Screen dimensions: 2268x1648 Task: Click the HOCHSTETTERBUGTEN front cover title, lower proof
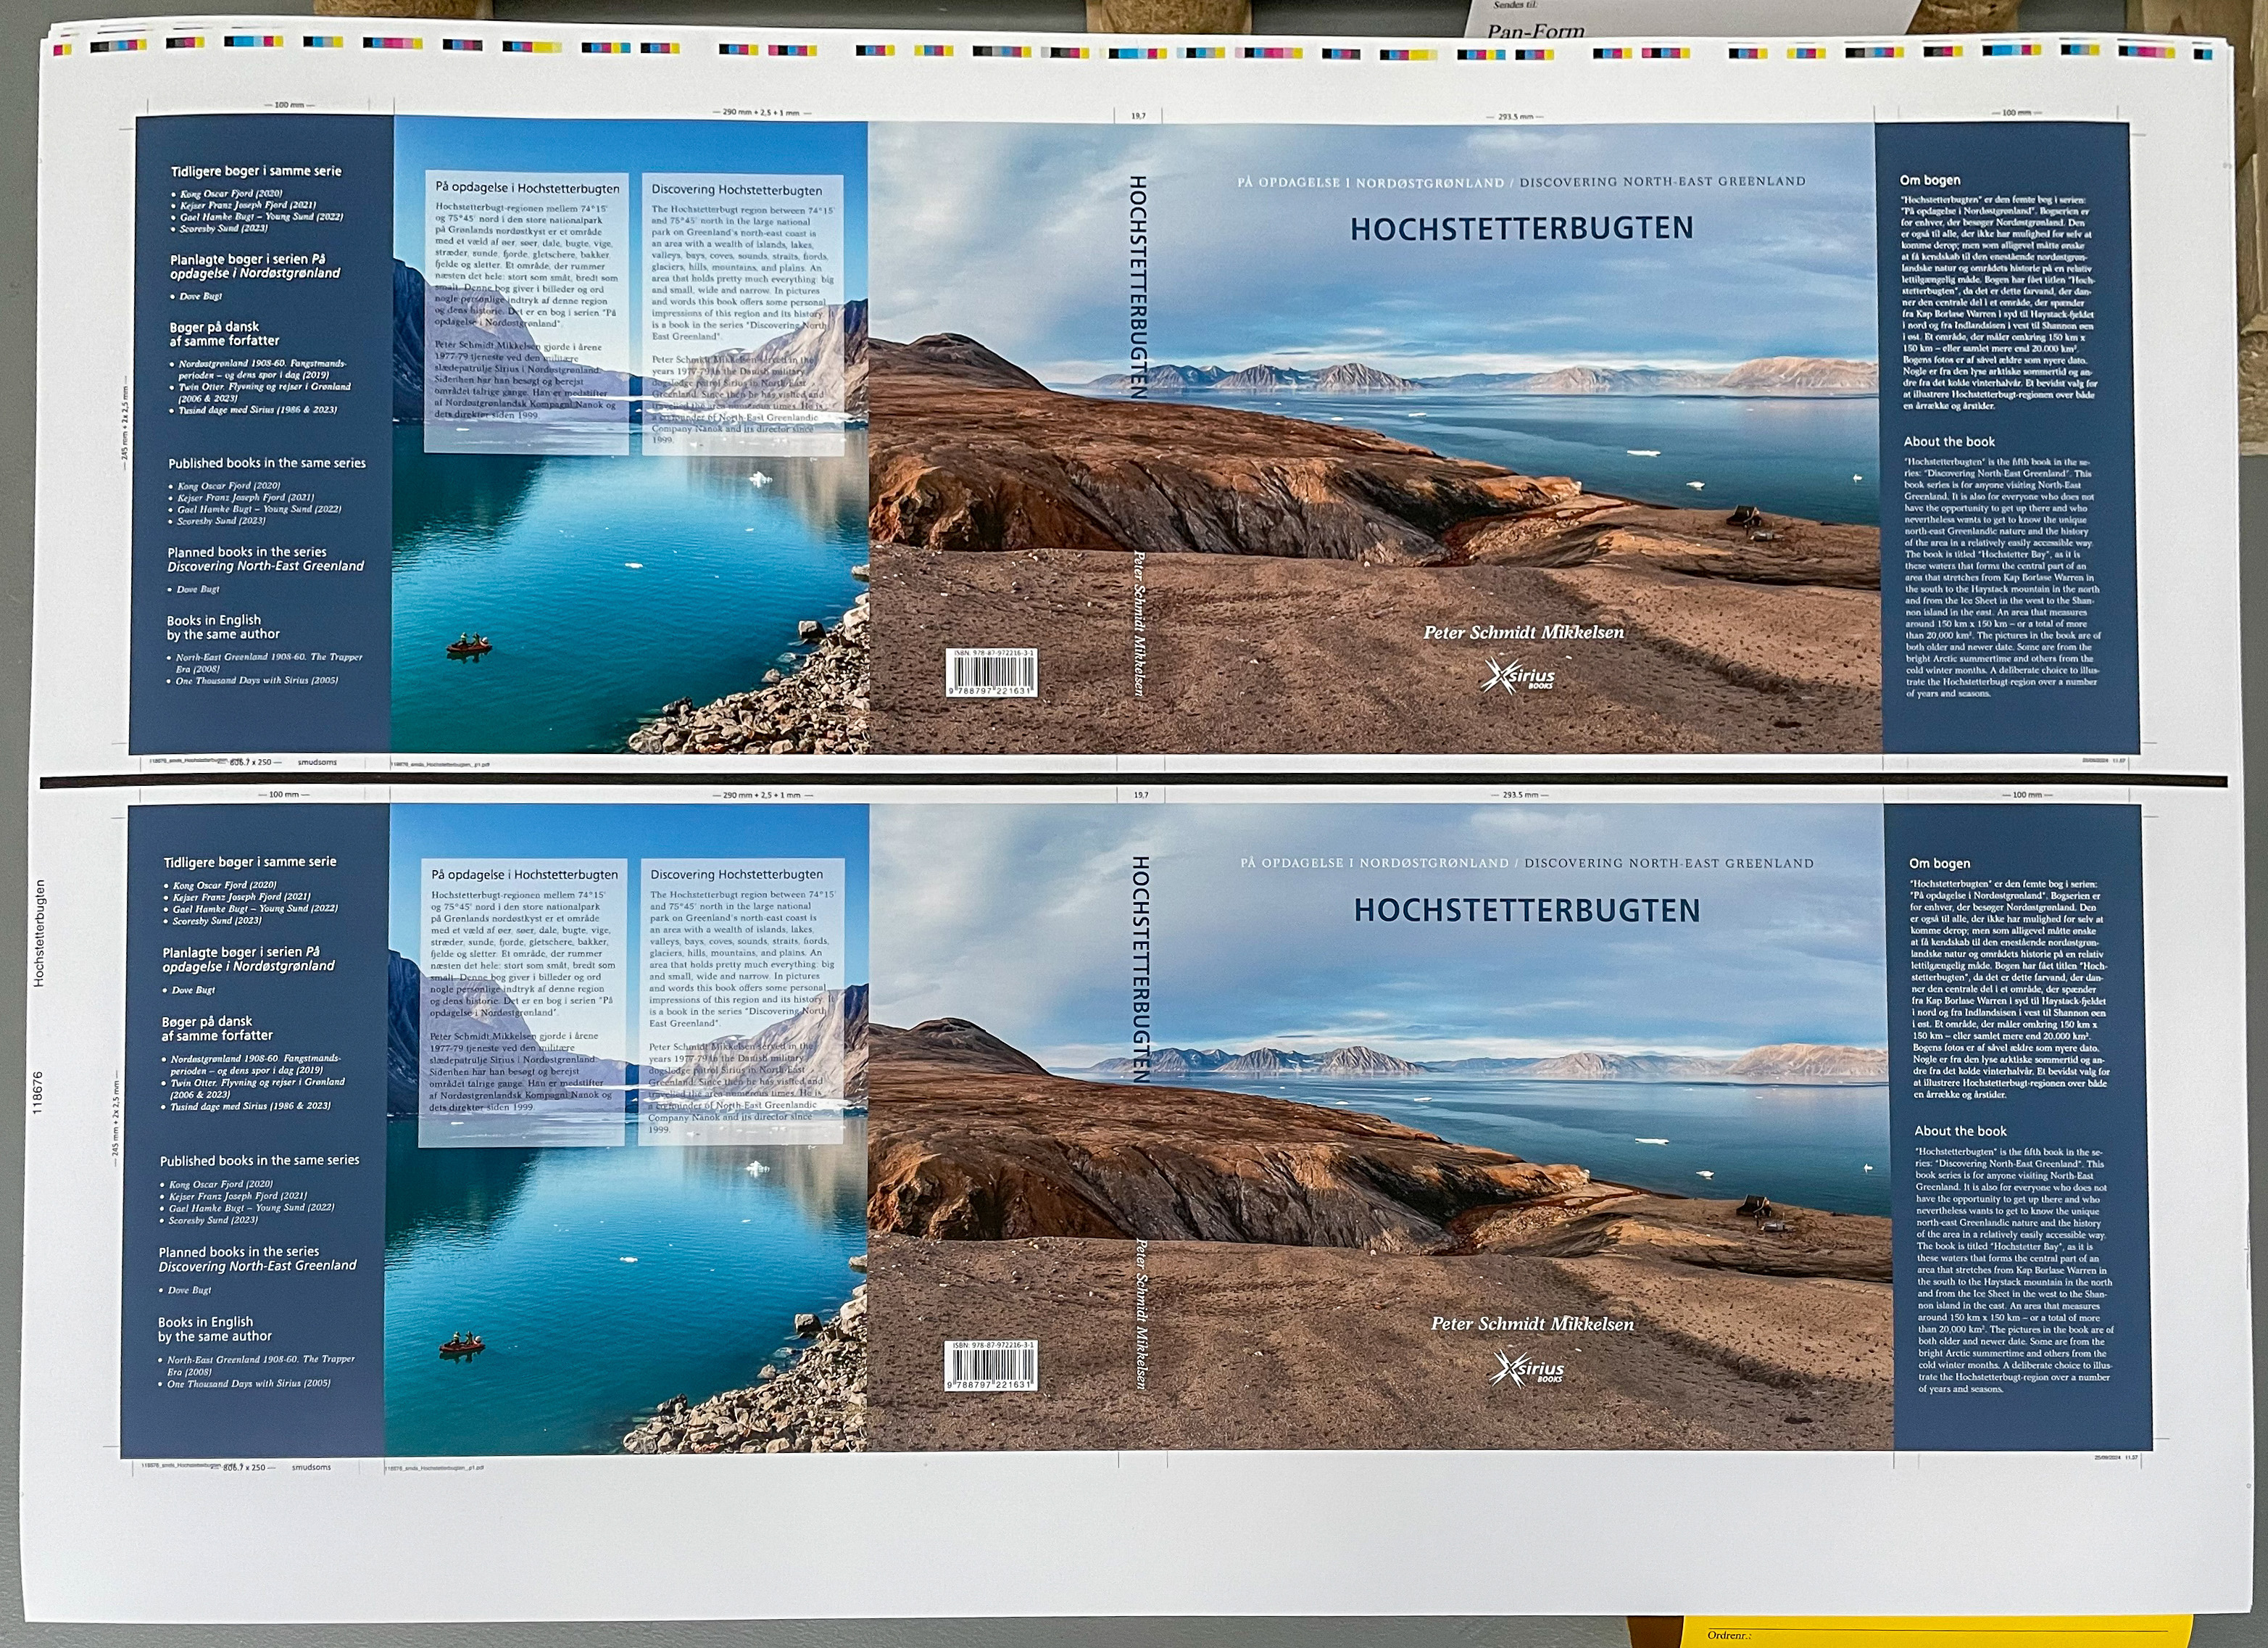click(x=1526, y=910)
